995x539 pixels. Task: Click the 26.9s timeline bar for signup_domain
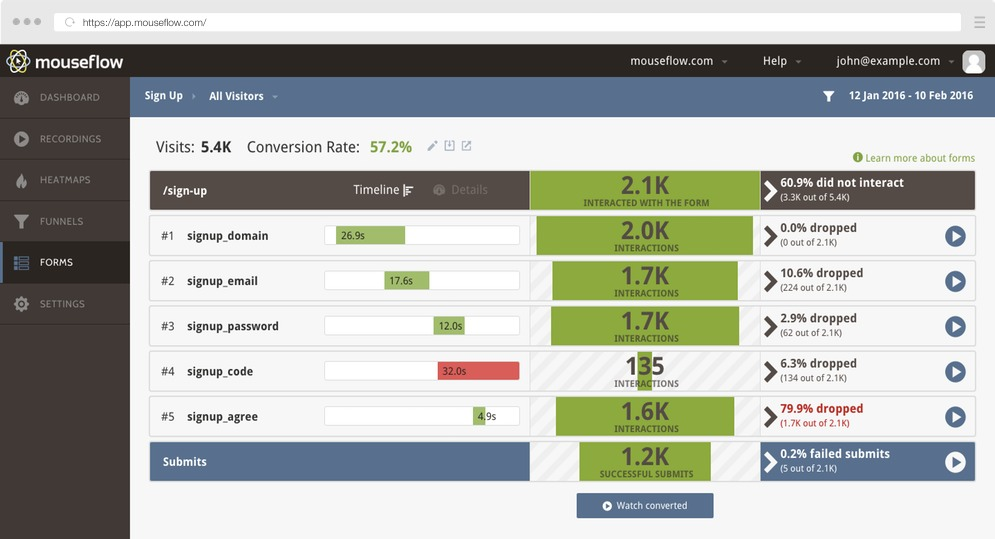pyautogui.click(x=371, y=236)
